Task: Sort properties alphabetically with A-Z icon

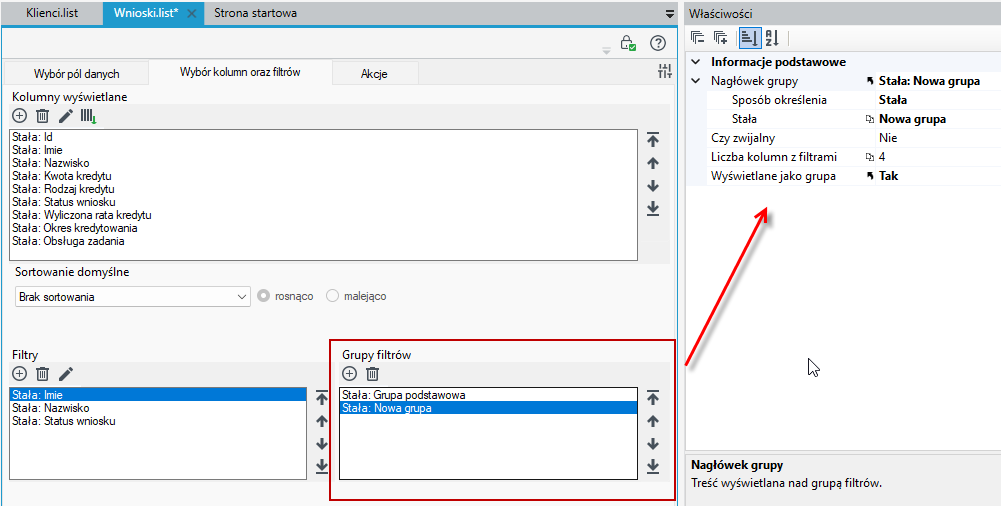Action: click(772, 38)
